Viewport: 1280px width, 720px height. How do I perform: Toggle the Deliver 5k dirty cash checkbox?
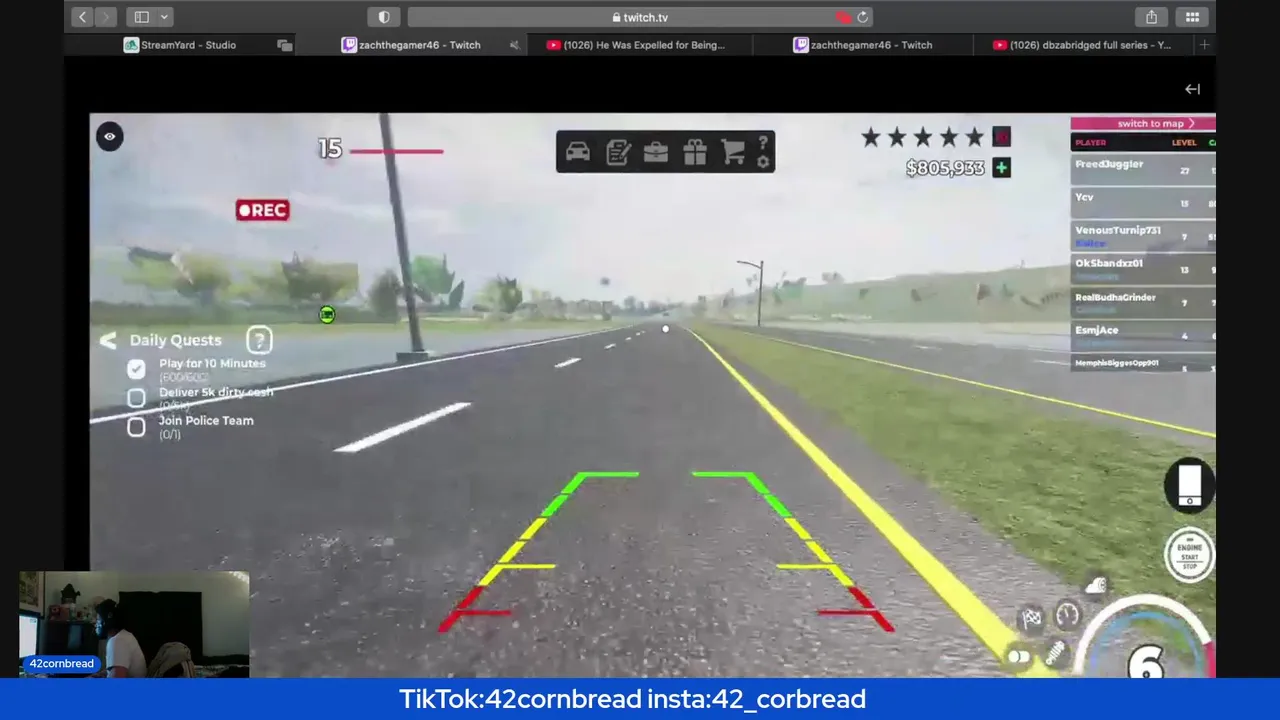[x=136, y=397]
